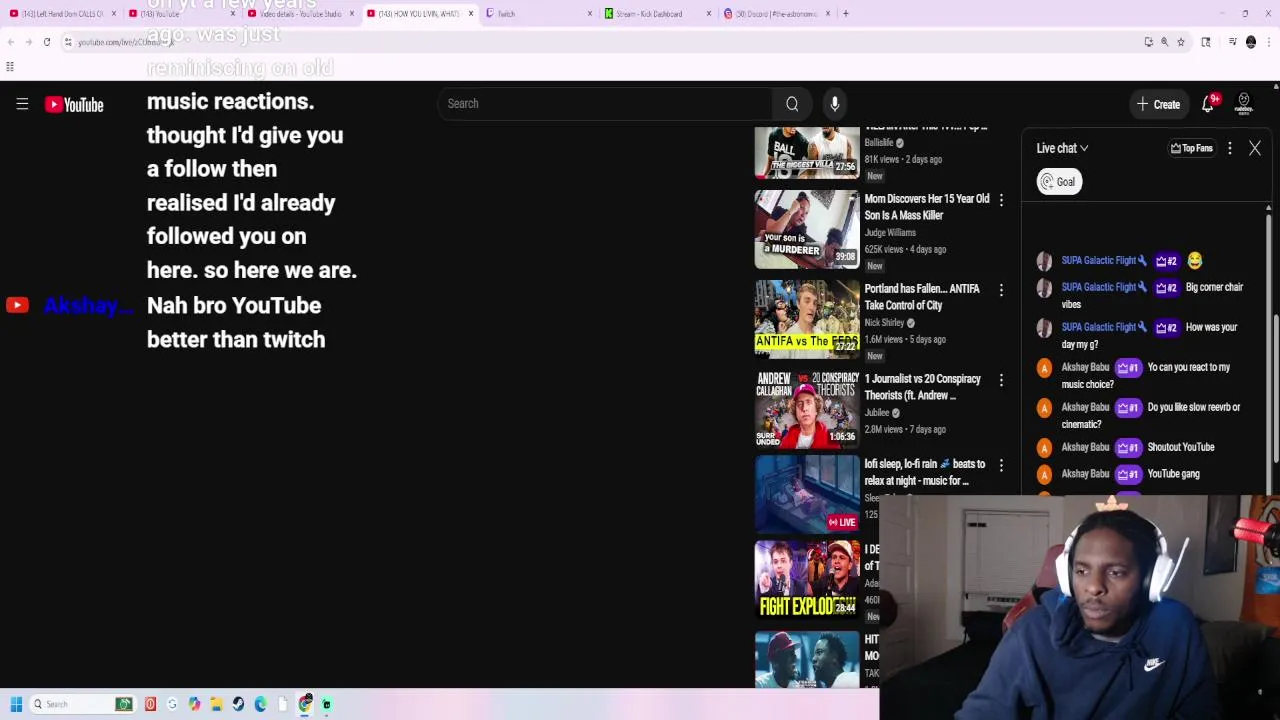Open Copilot from the taskbar
This screenshot has width=1280, height=720.
(x=194, y=704)
